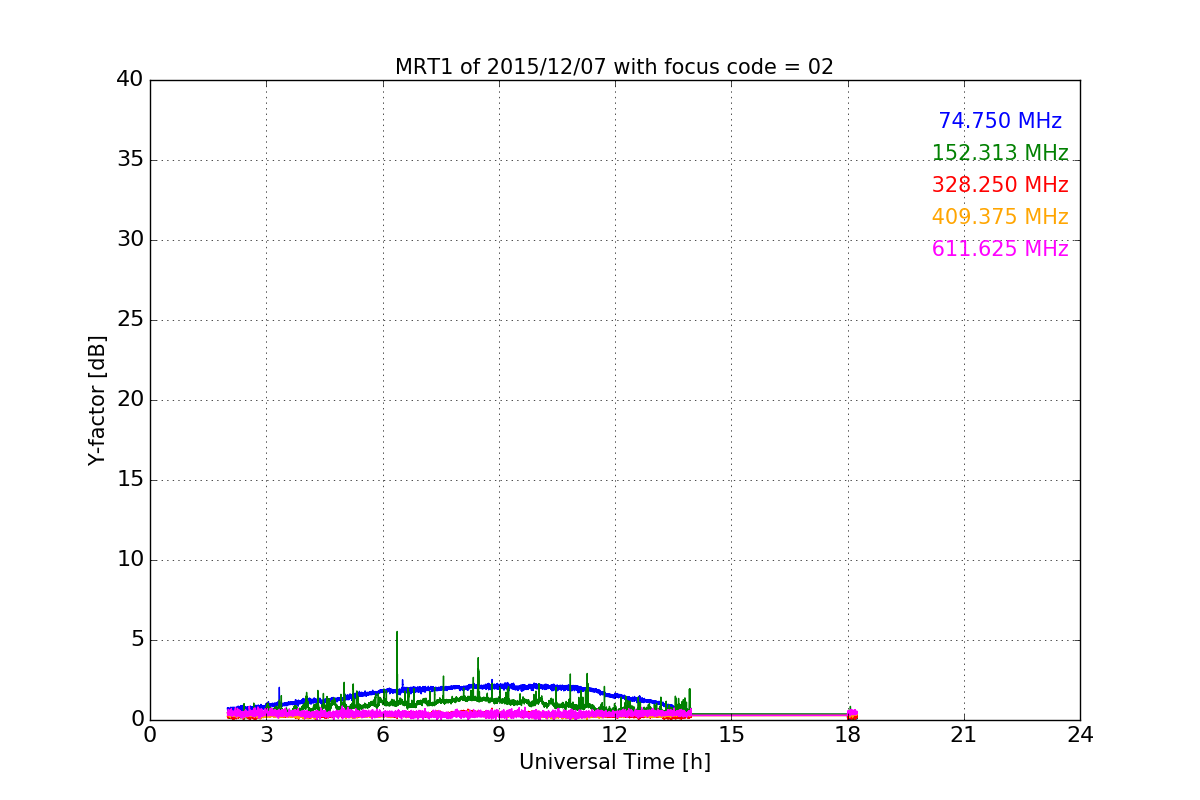Select the 611.625 MHz legend label

(1000, 249)
